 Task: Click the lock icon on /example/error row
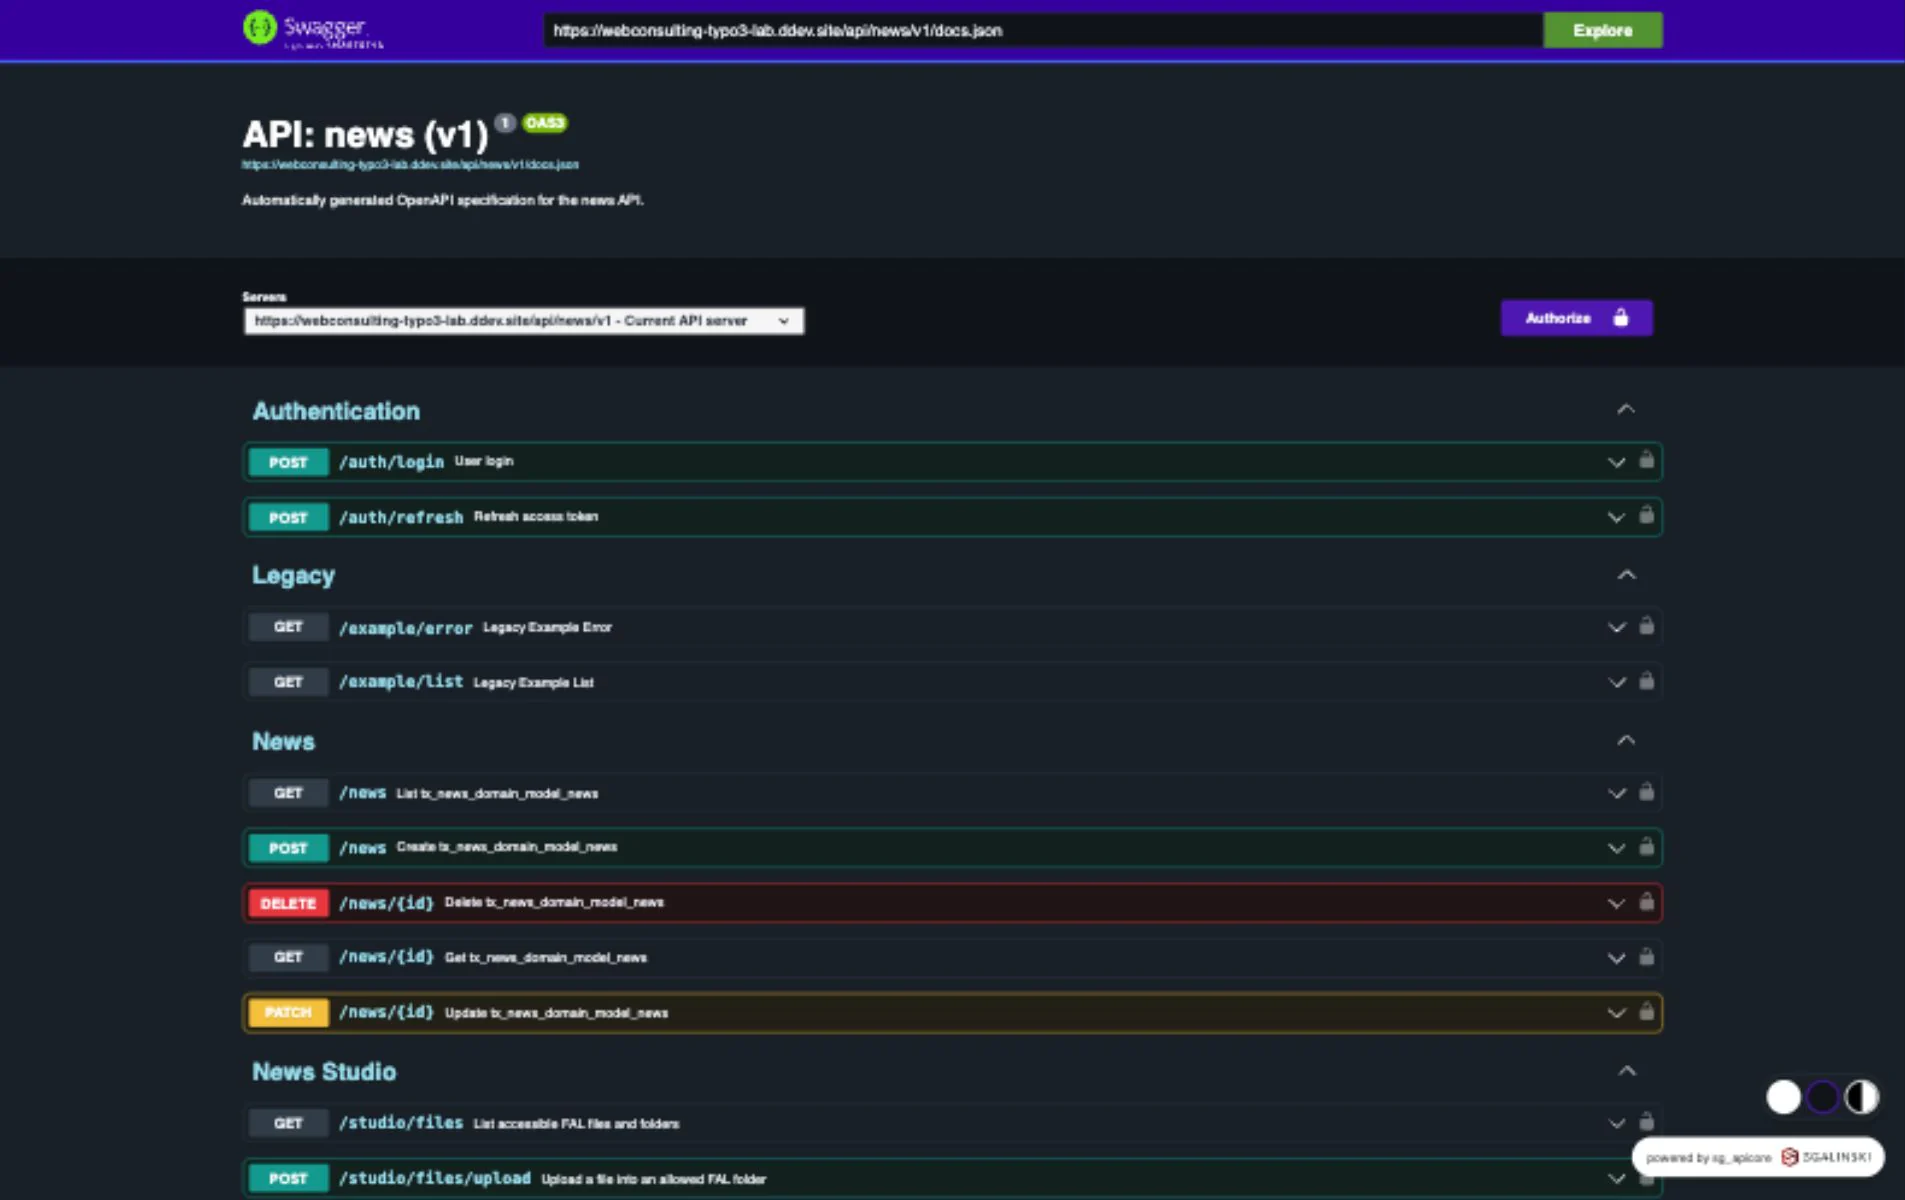point(1646,625)
